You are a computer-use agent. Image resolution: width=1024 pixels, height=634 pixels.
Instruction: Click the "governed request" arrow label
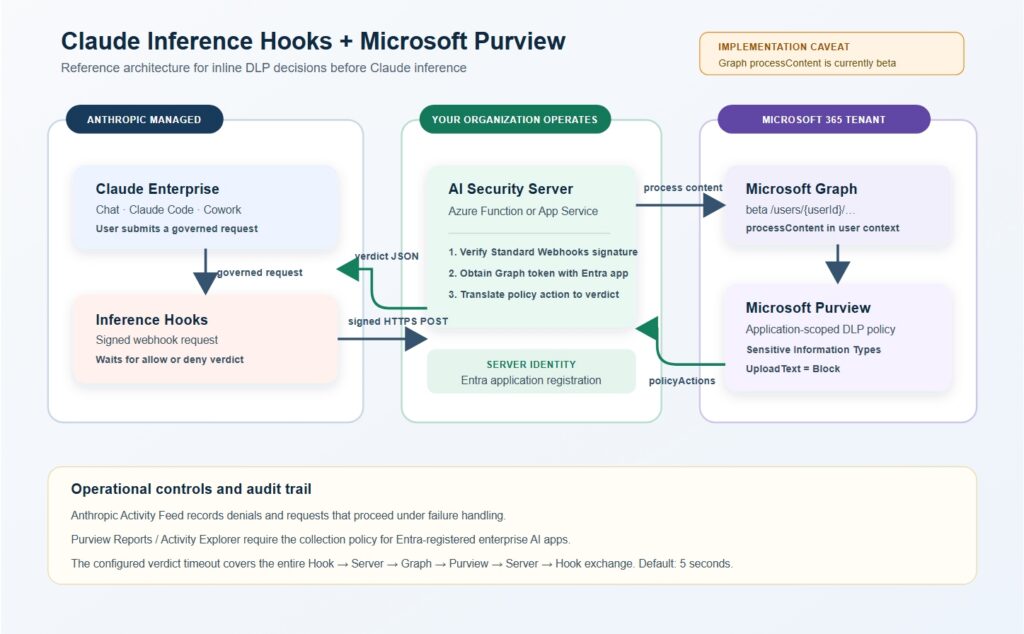coord(259,272)
